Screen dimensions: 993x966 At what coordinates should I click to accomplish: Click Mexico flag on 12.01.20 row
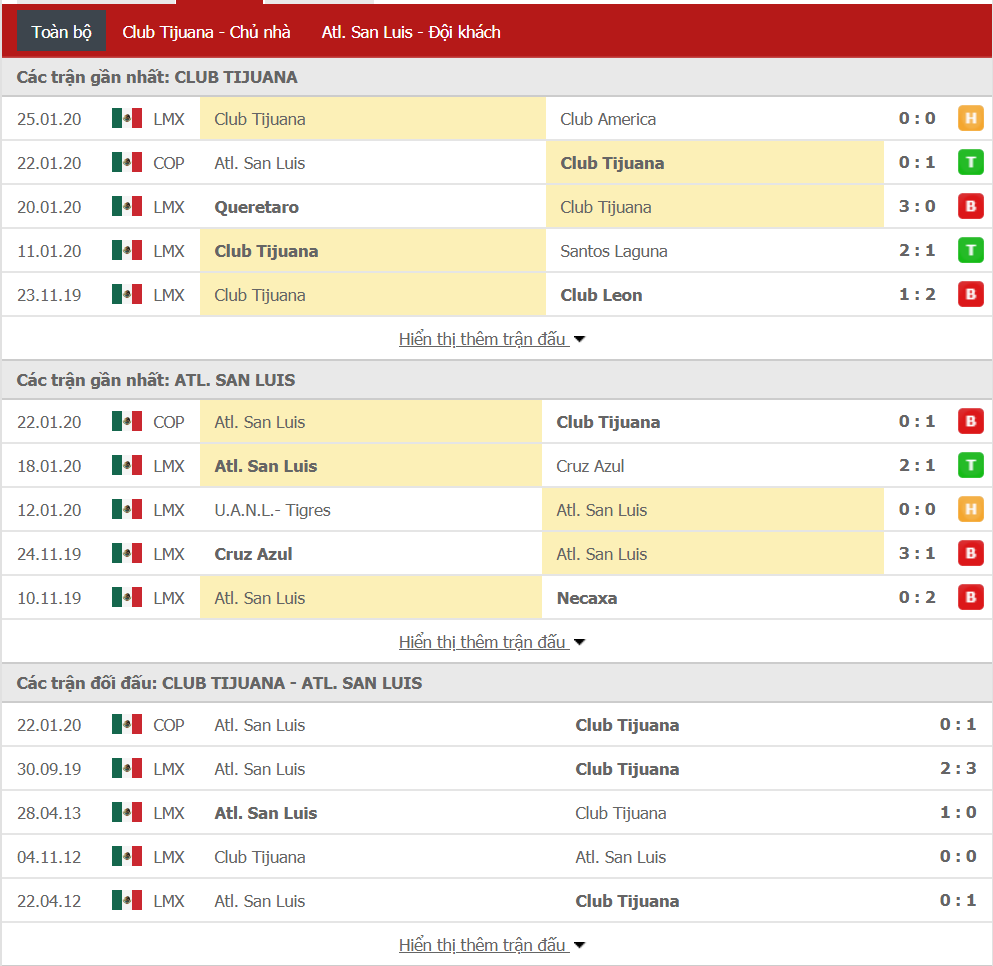coord(127,509)
